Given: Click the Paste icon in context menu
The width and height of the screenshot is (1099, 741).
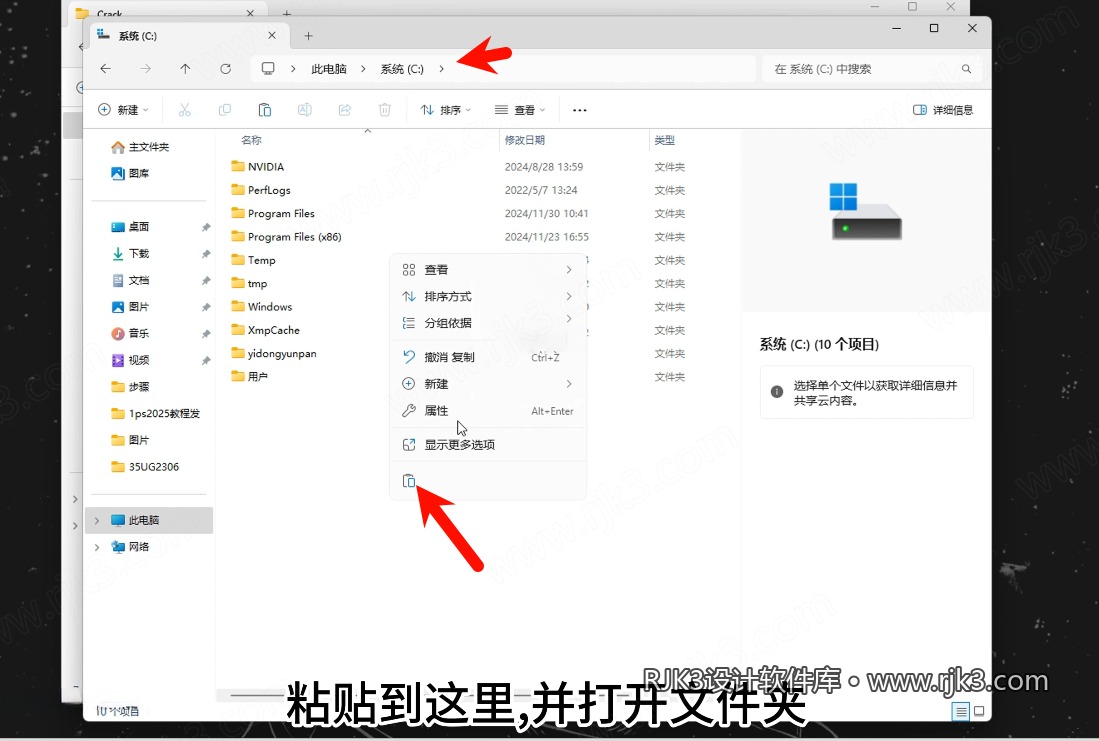Looking at the screenshot, I should coord(409,481).
